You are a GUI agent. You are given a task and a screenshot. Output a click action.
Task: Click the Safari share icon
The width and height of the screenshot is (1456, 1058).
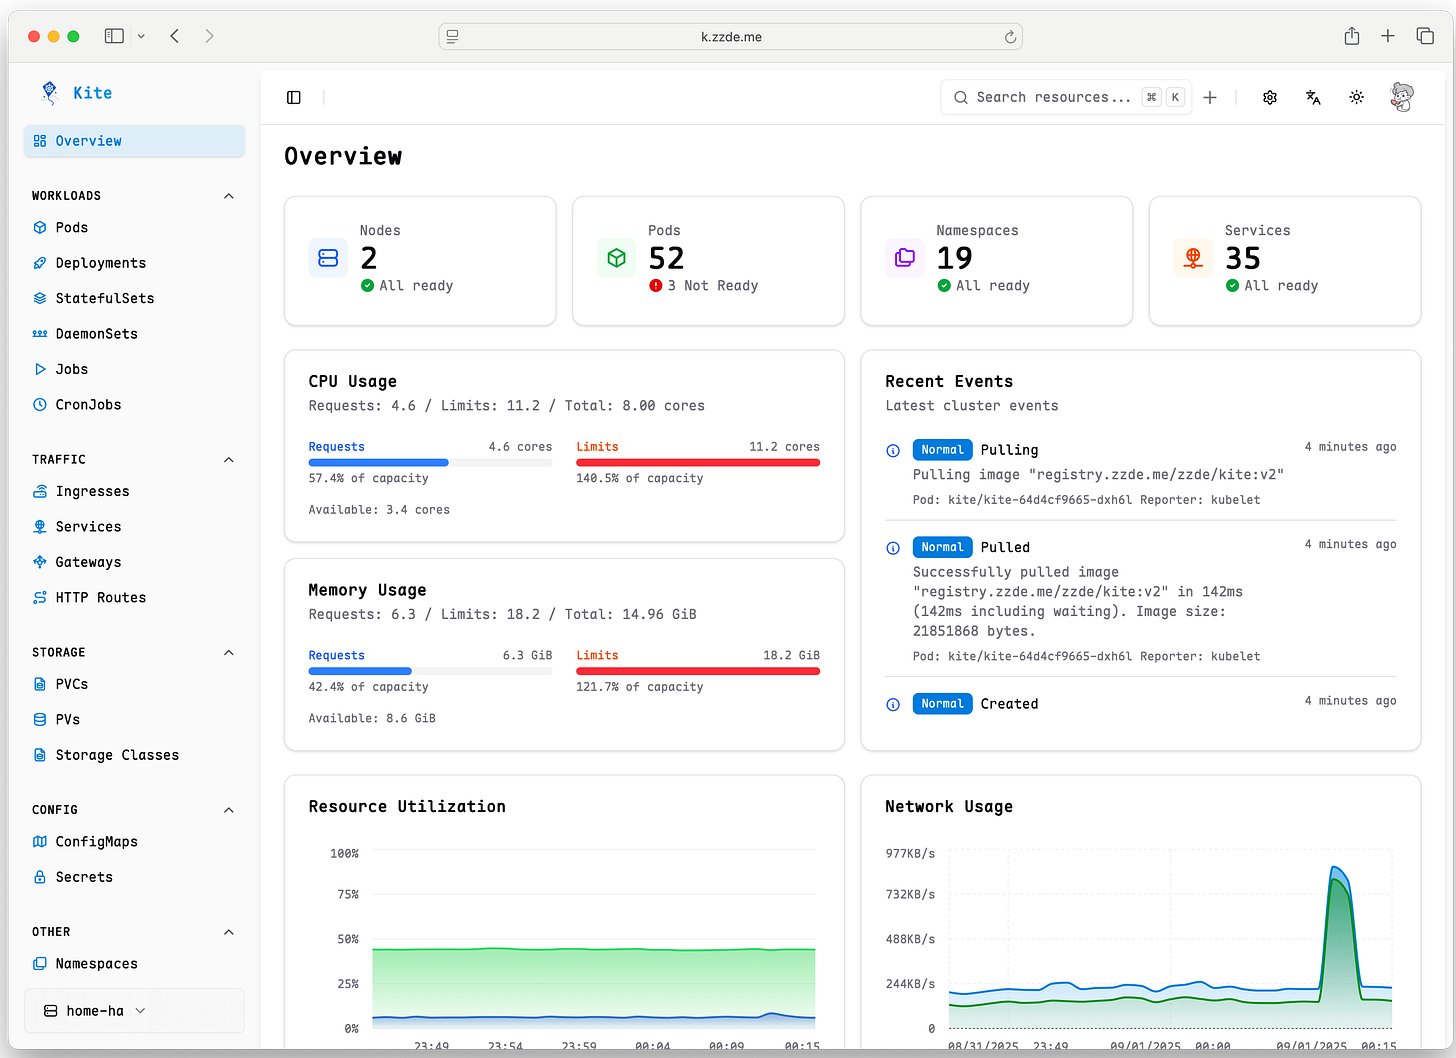click(1352, 36)
